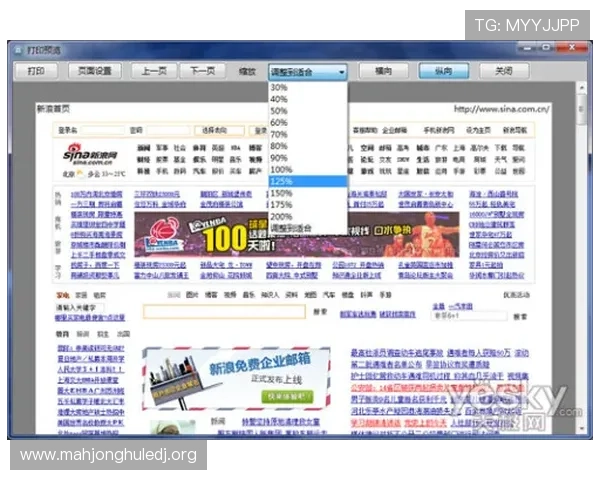Click the vertical scrollbar thumb
This screenshot has height=480, width=600.
[x=581, y=109]
